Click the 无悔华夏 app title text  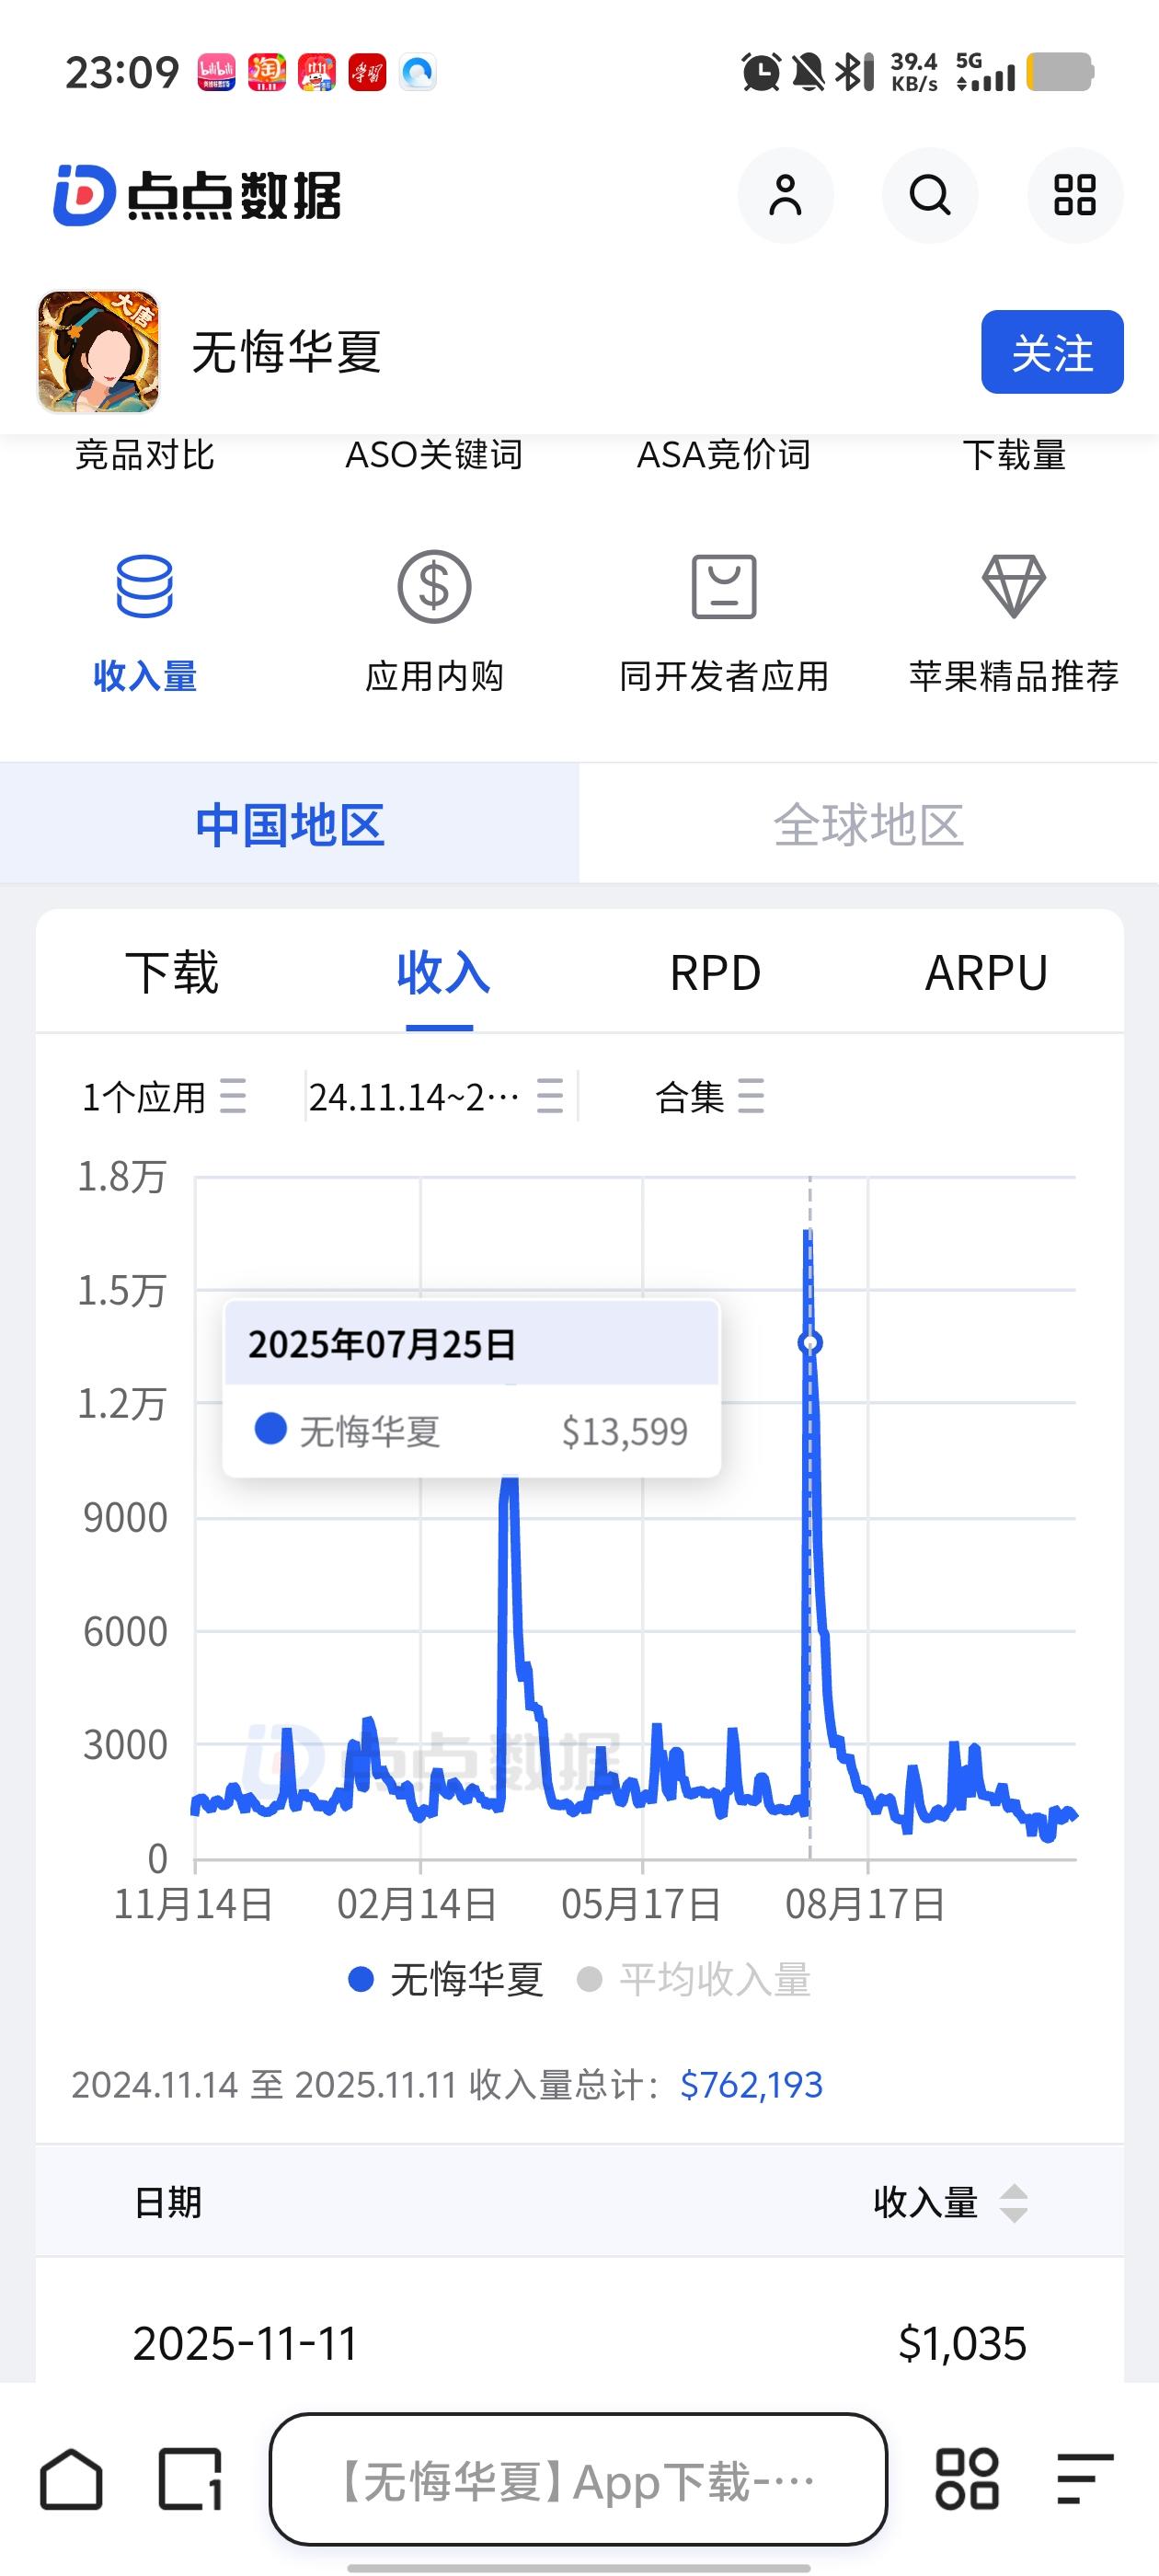(x=287, y=352)
